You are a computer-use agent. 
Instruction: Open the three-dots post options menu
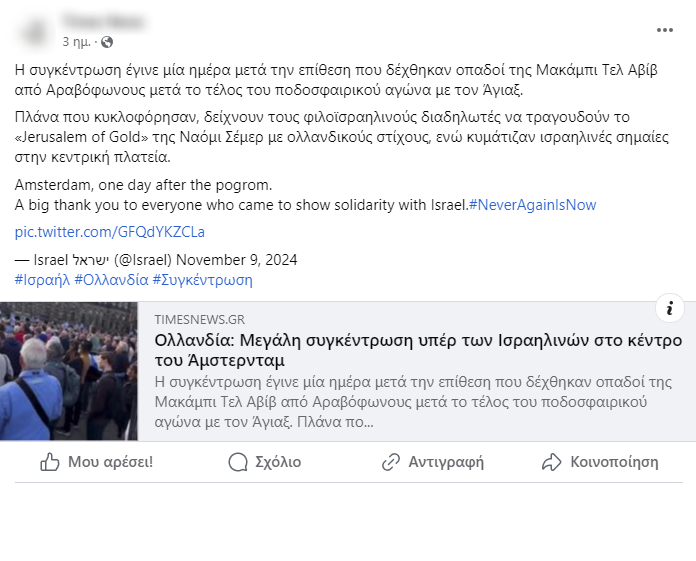(664, 30)
